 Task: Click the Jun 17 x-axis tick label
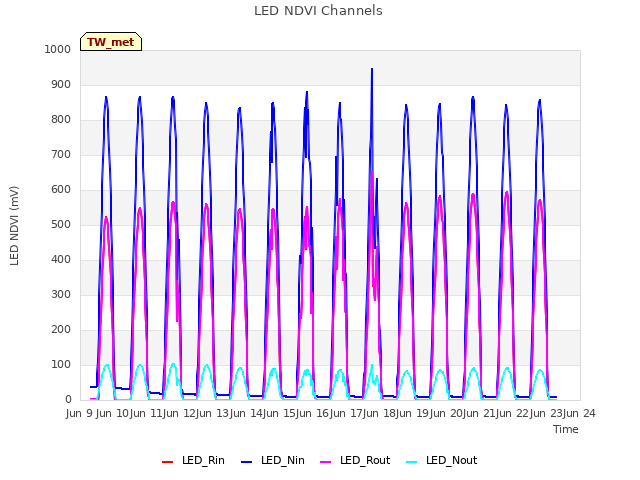(x=345, y=413)
